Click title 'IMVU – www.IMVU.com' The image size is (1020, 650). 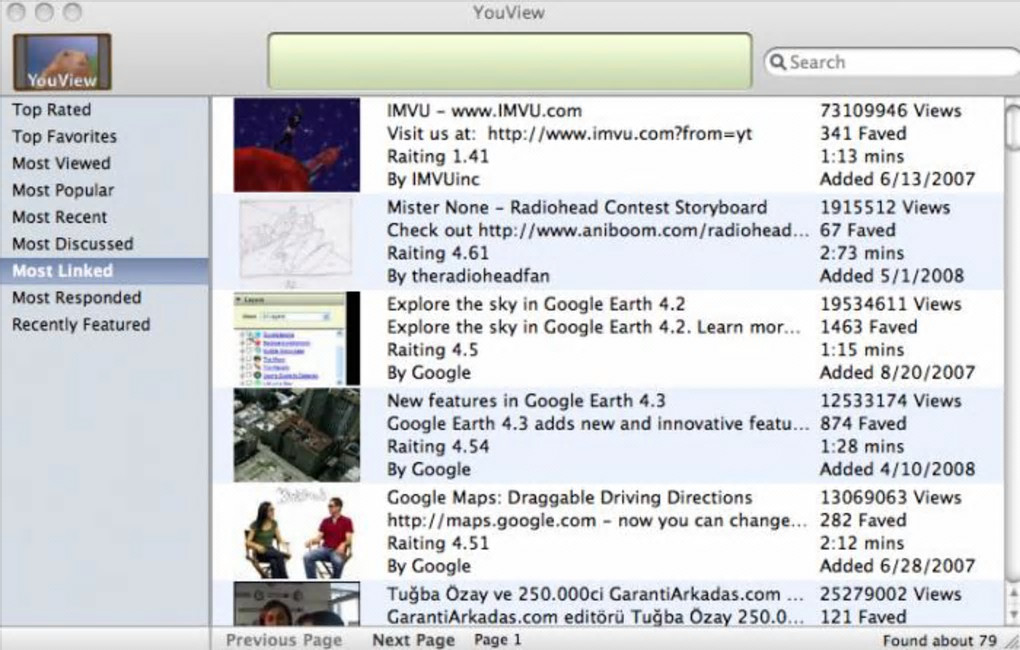pyautogui.click(x=484, y=111)
